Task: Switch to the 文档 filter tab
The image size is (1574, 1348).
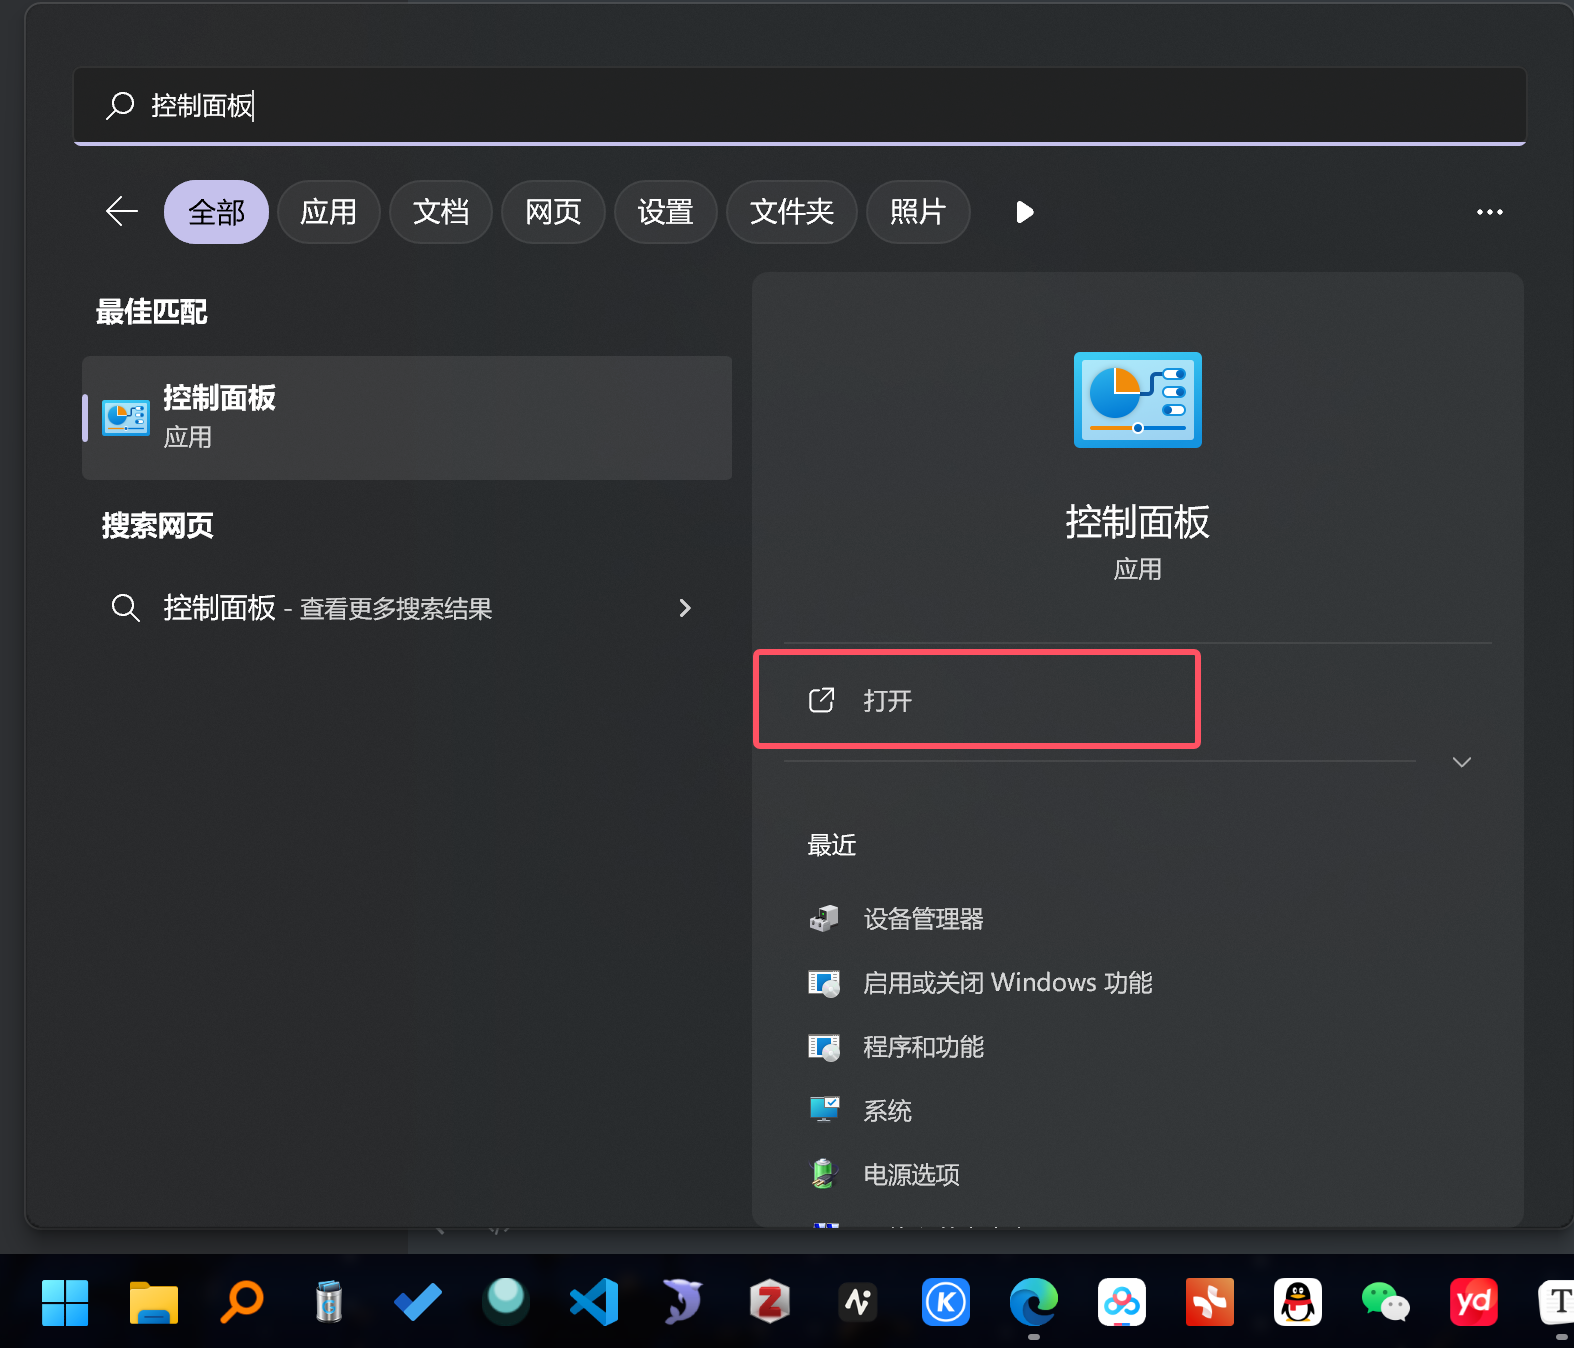Action: 440,212
